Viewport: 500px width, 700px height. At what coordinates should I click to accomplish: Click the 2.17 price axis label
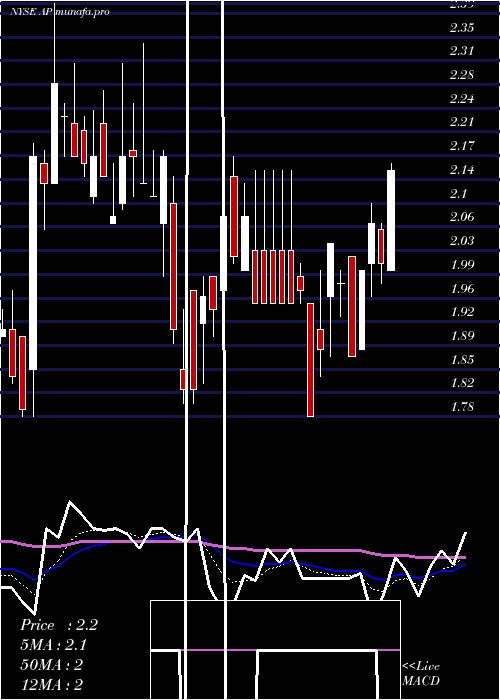(462, 146)
